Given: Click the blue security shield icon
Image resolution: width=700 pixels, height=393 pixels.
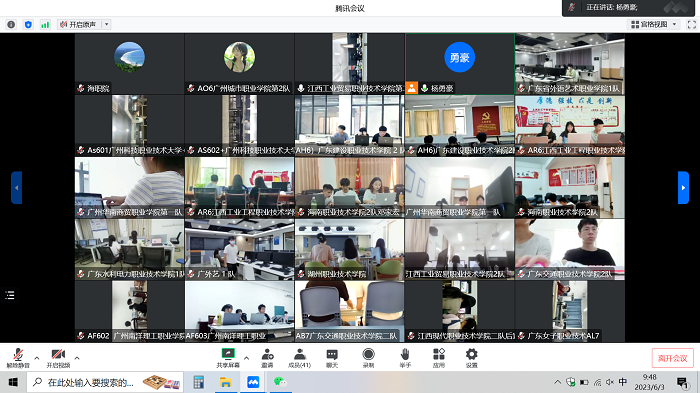Looking at the screenshot, I should pos(28,25).
